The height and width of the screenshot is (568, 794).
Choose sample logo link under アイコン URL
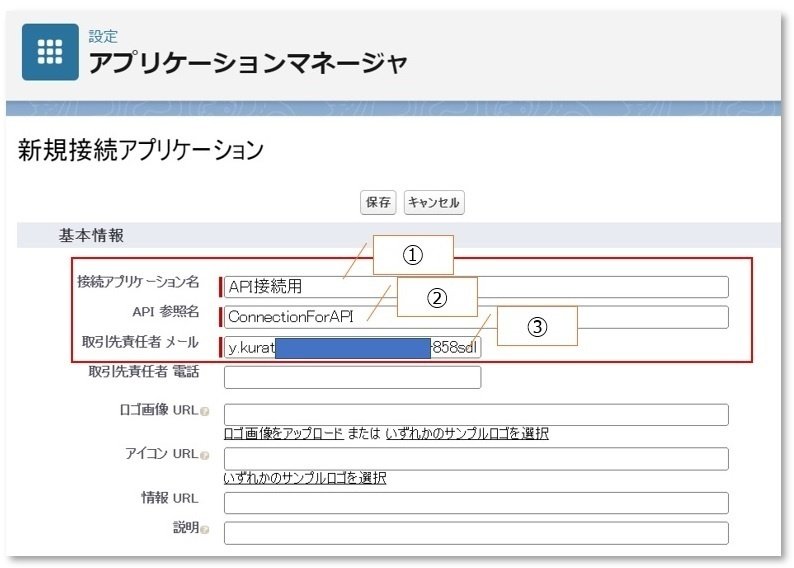305,478
